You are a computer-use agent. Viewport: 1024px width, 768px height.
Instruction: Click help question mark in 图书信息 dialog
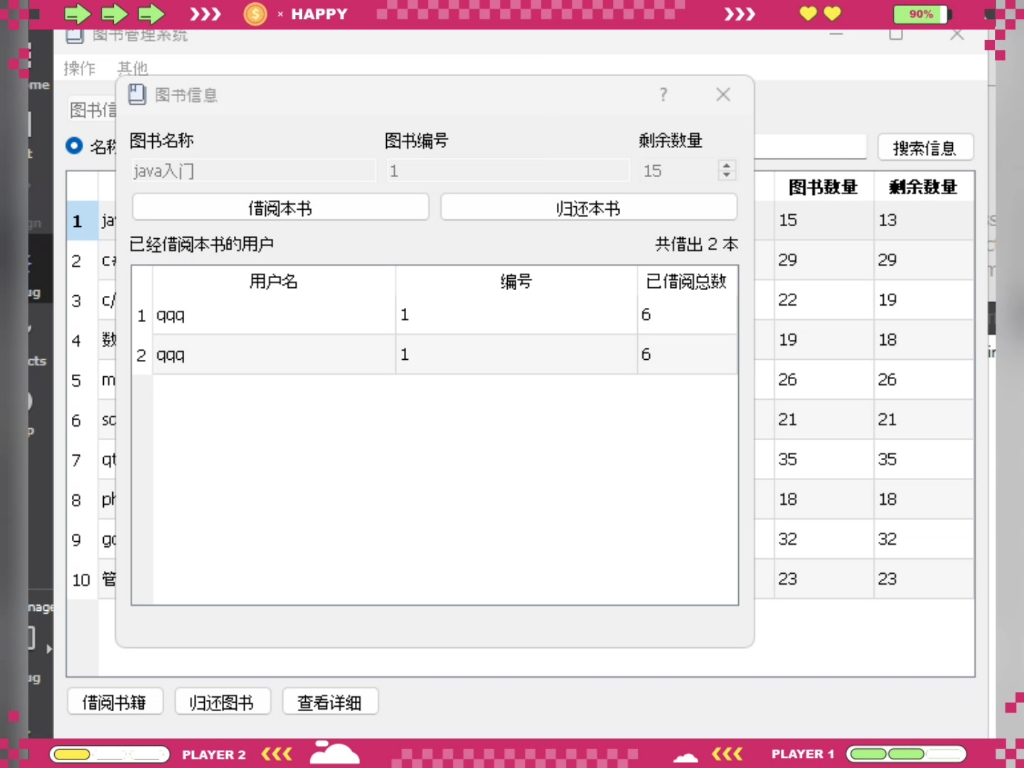664,95
